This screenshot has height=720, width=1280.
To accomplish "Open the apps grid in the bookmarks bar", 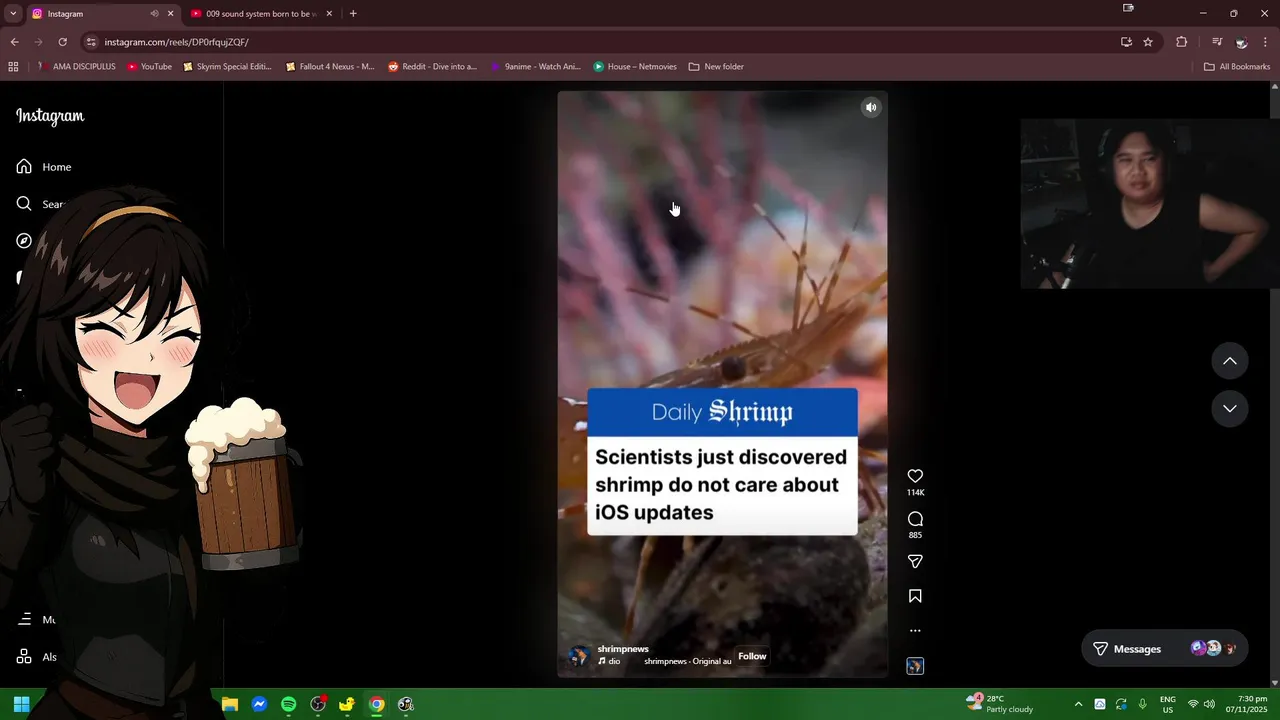I will [x=13, y=67].
